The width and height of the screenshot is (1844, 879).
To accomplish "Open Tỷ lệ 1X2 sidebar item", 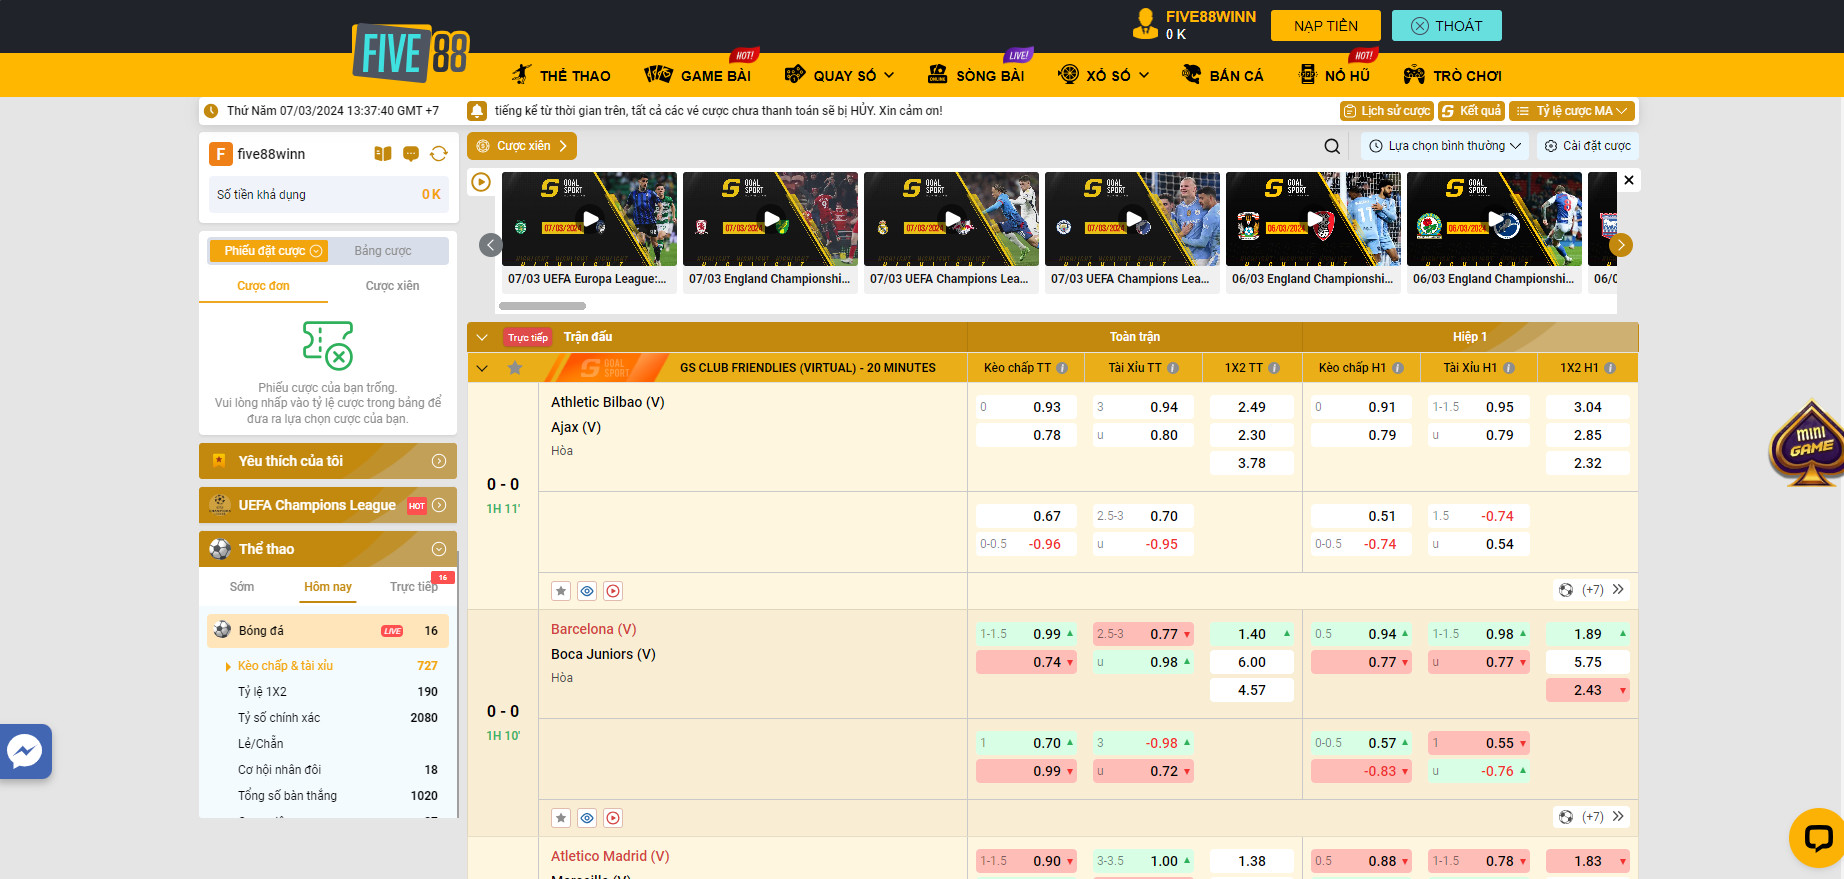I will pos(262,692).
